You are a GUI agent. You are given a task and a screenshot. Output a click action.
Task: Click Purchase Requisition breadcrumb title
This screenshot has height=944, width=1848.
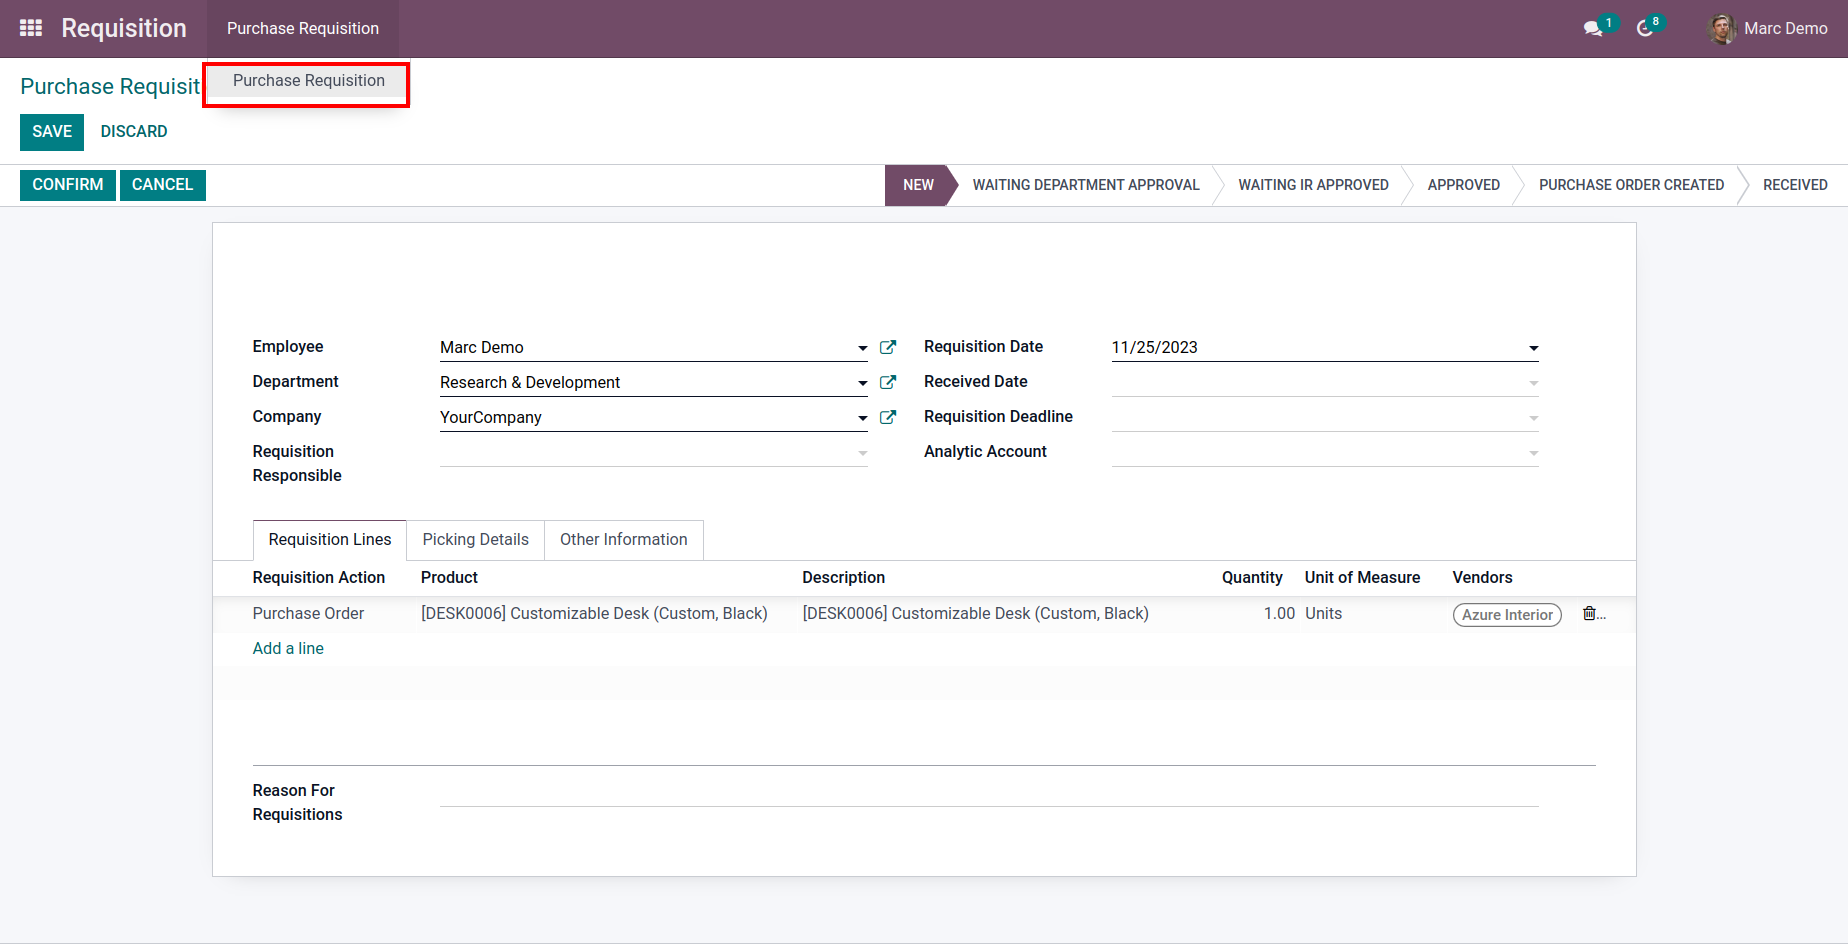point(110,86)
